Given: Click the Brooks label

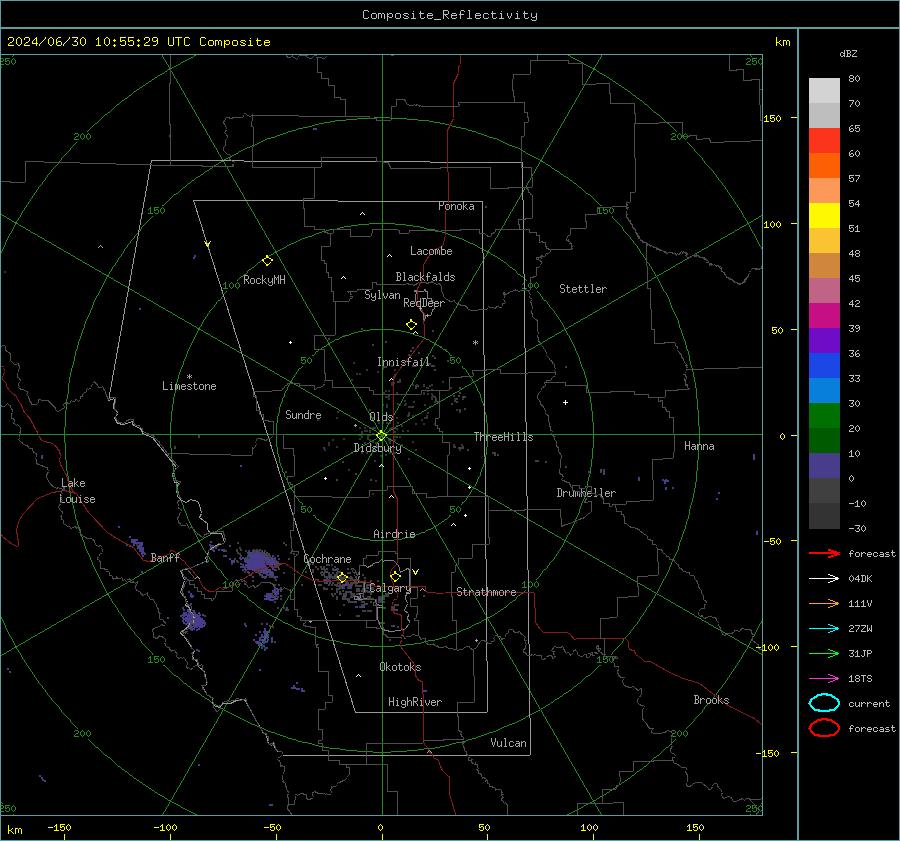Looking at the screenshot, I should point(711,700).
